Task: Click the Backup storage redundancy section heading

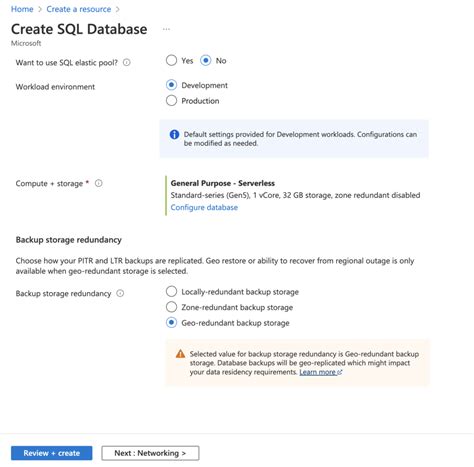Action: [x=69, y=240]
